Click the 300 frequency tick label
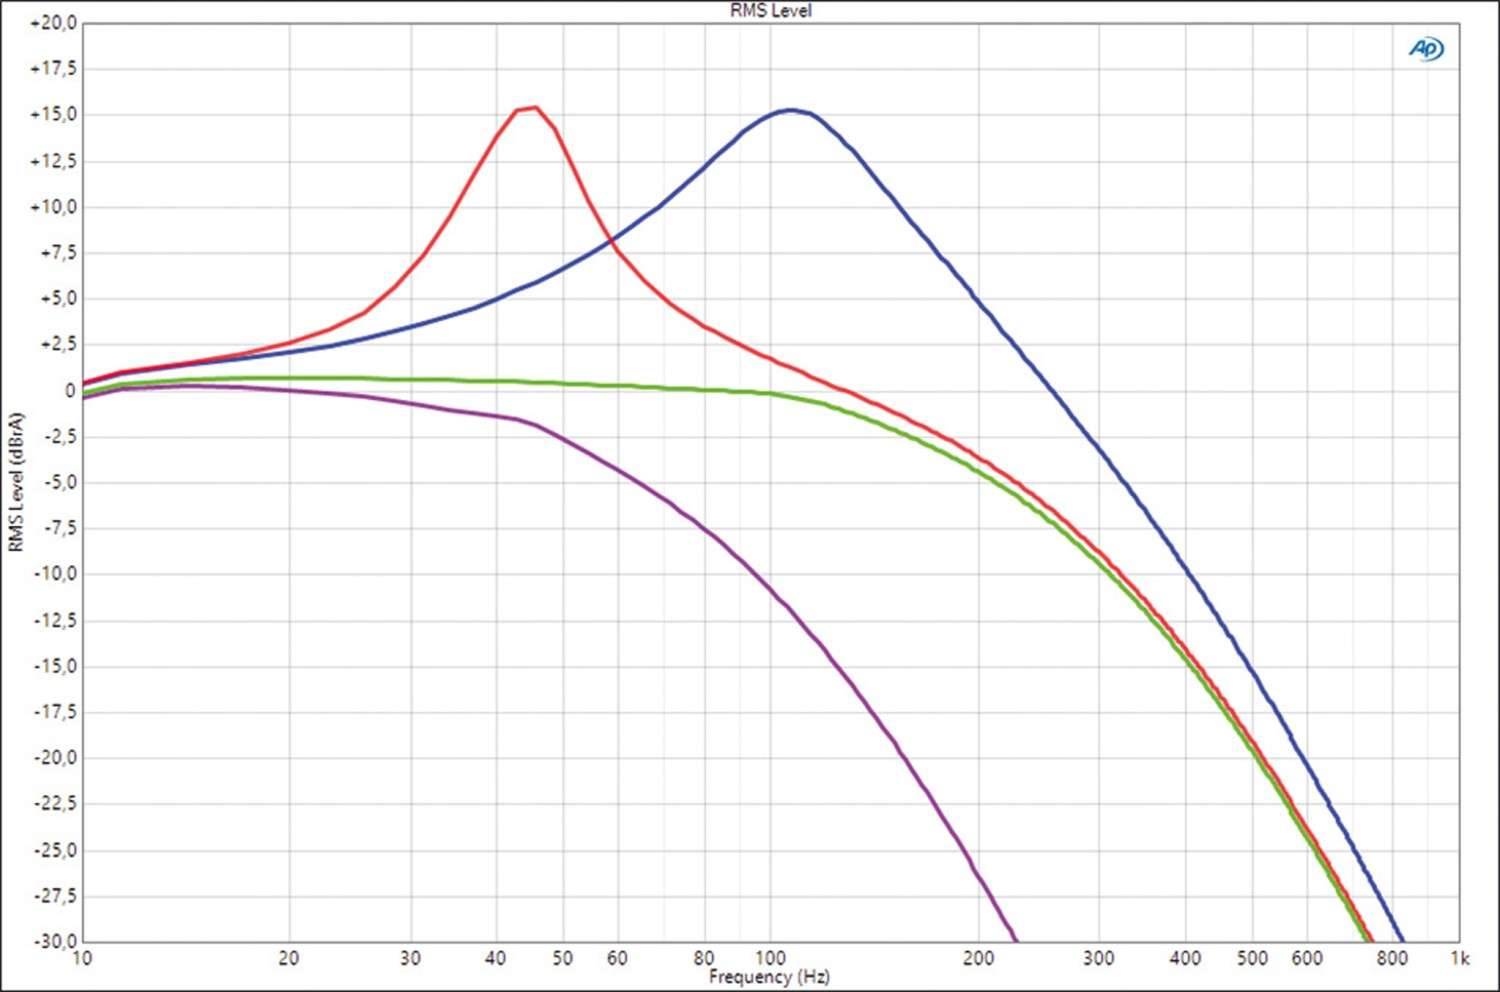Viewport: 1500px width, 992px height. coord(1099,958)
